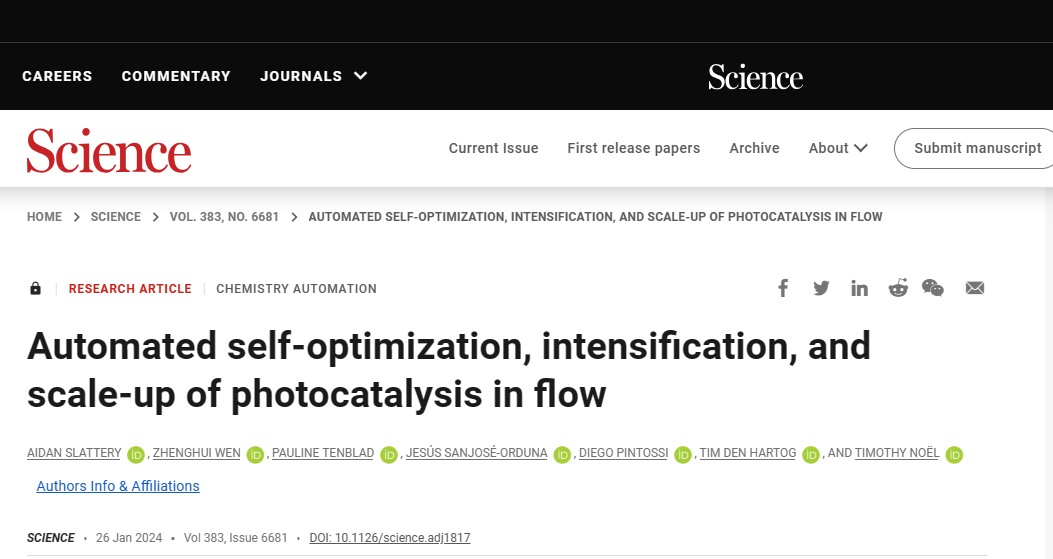
Task: Click the LinkedIn share icon
Action: pos(859,288)
